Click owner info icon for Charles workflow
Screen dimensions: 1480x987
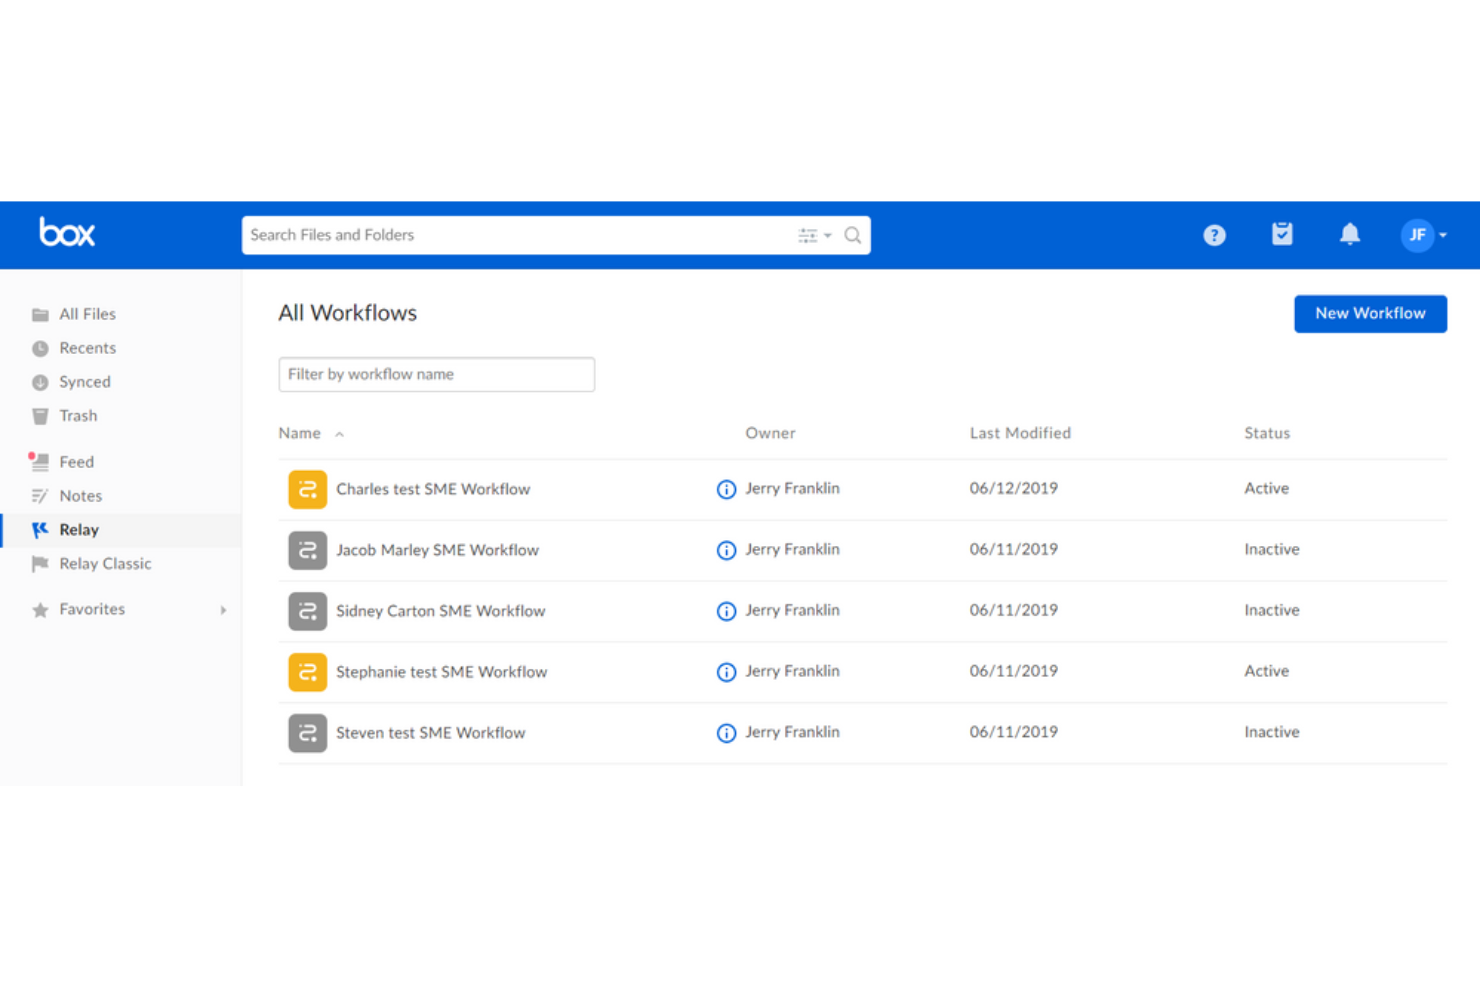727,489
